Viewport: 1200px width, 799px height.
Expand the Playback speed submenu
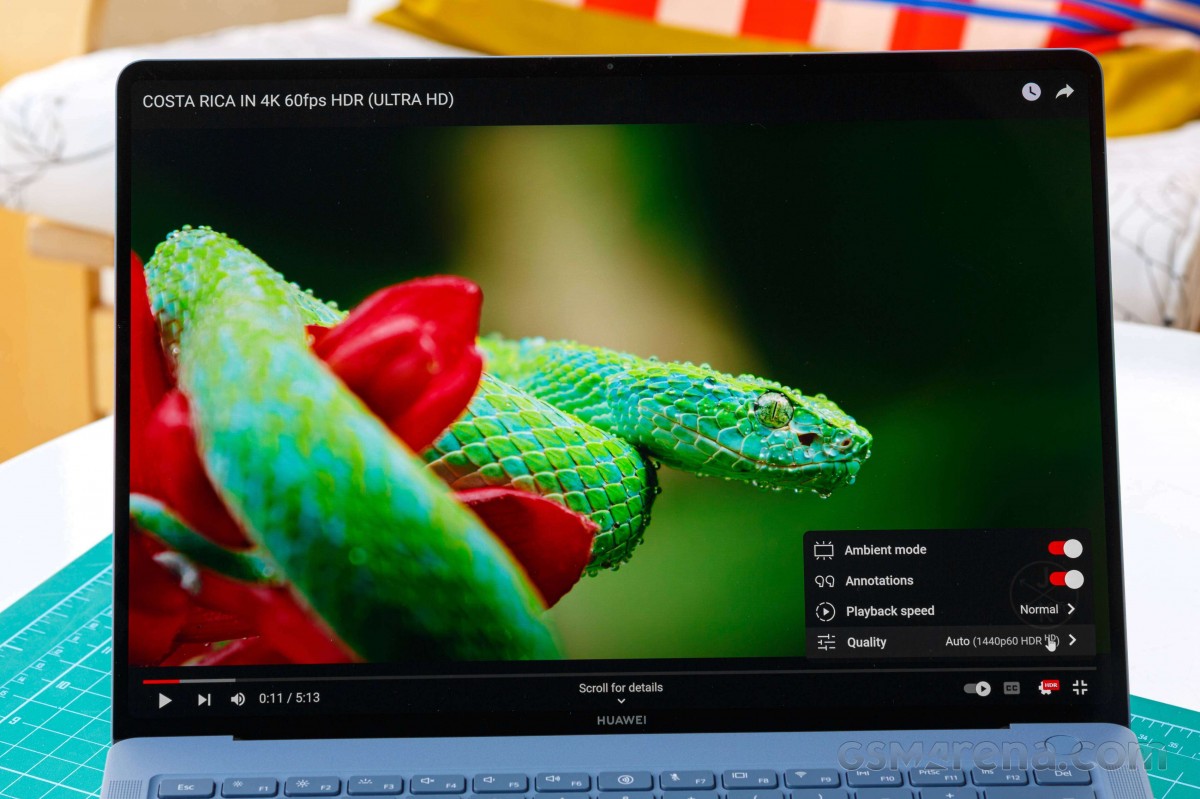click(x=1072, y=610)
